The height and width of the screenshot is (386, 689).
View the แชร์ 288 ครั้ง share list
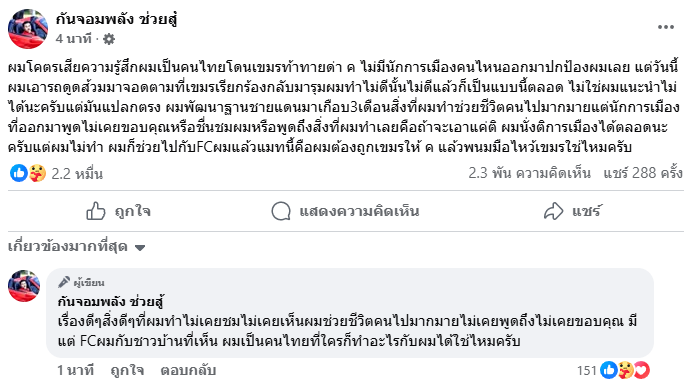(x=643, y=173)
